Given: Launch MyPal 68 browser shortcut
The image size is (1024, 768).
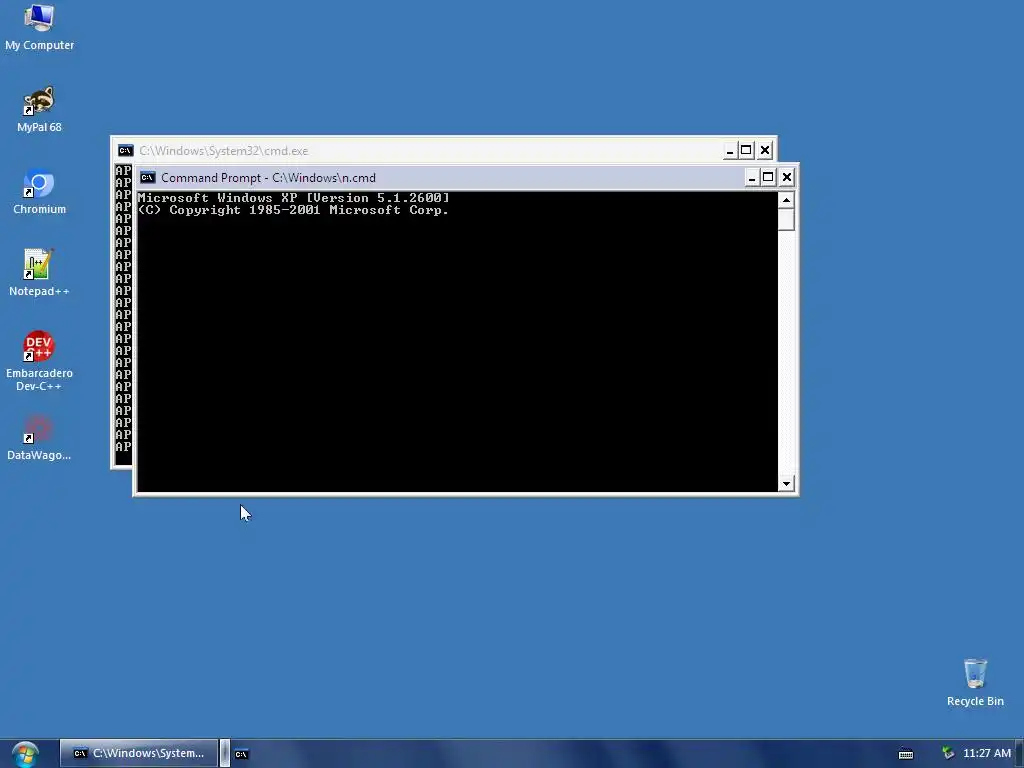Looking at the screenshot, I should pyautogui.click(x=39, y=110).
